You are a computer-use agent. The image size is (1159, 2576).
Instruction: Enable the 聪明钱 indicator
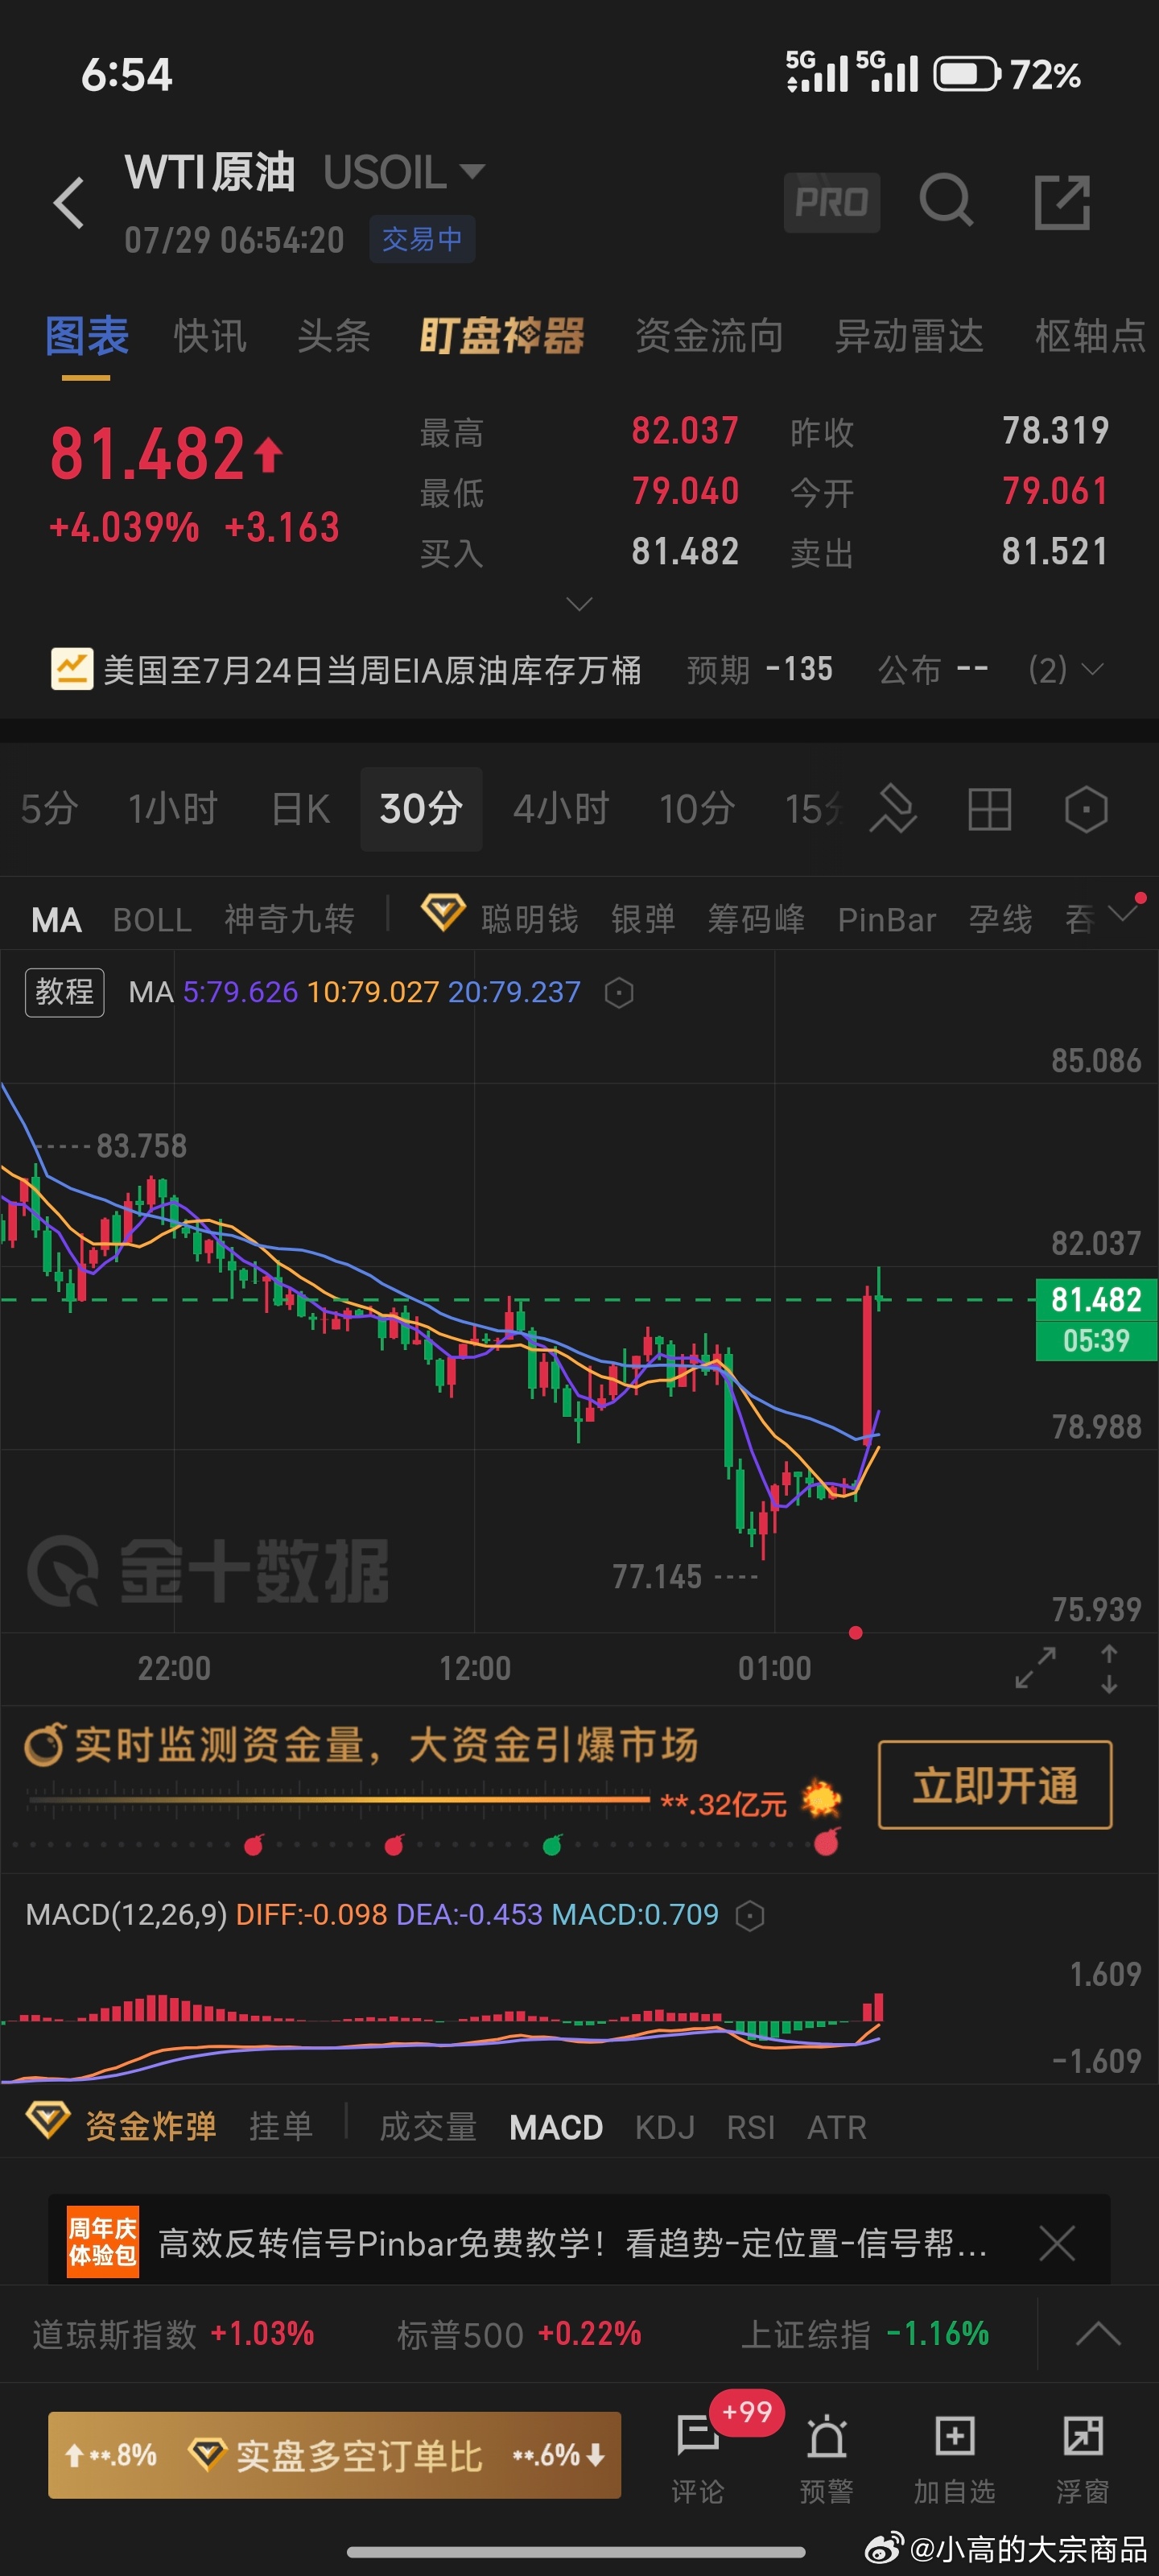[x=530, y=919]
